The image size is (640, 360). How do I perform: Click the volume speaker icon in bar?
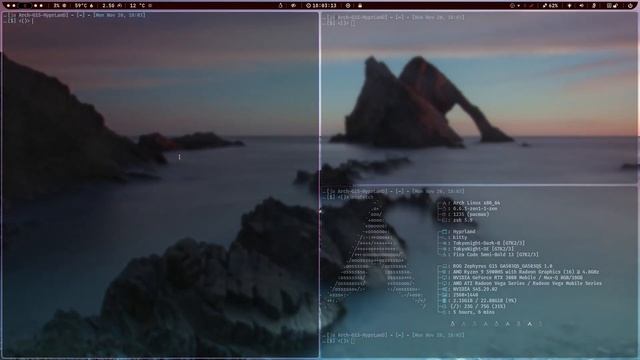pyautogui.click(x=582, y=6)
